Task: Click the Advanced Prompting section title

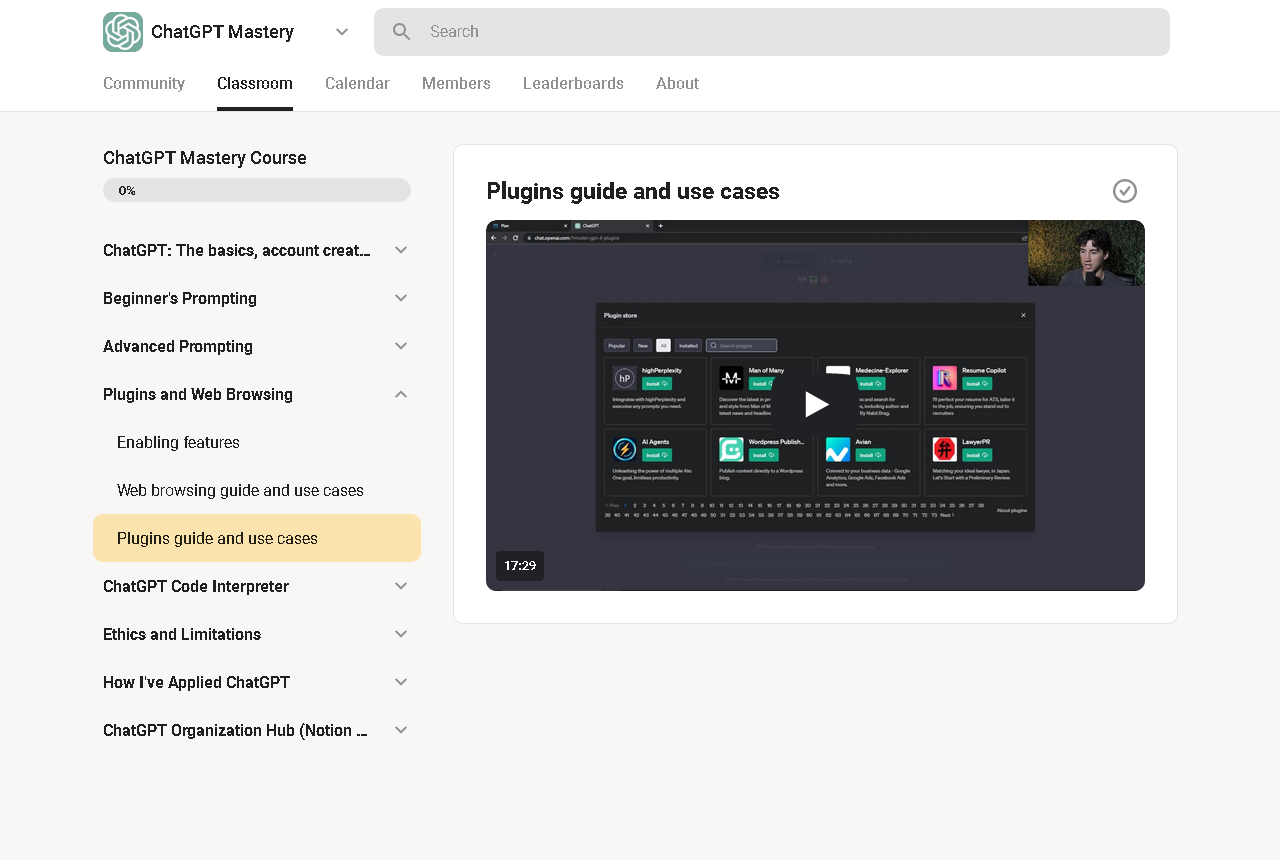Action: click(178, 346)
